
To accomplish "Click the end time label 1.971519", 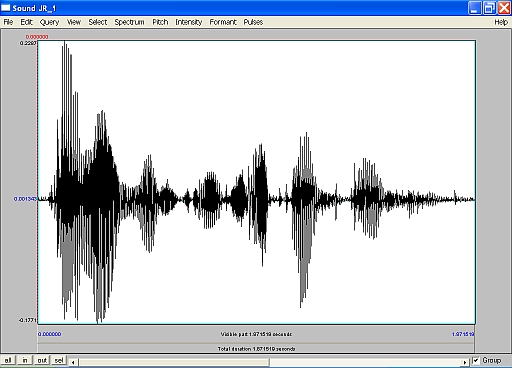I will pyautogui.click(x=463, y=334).
